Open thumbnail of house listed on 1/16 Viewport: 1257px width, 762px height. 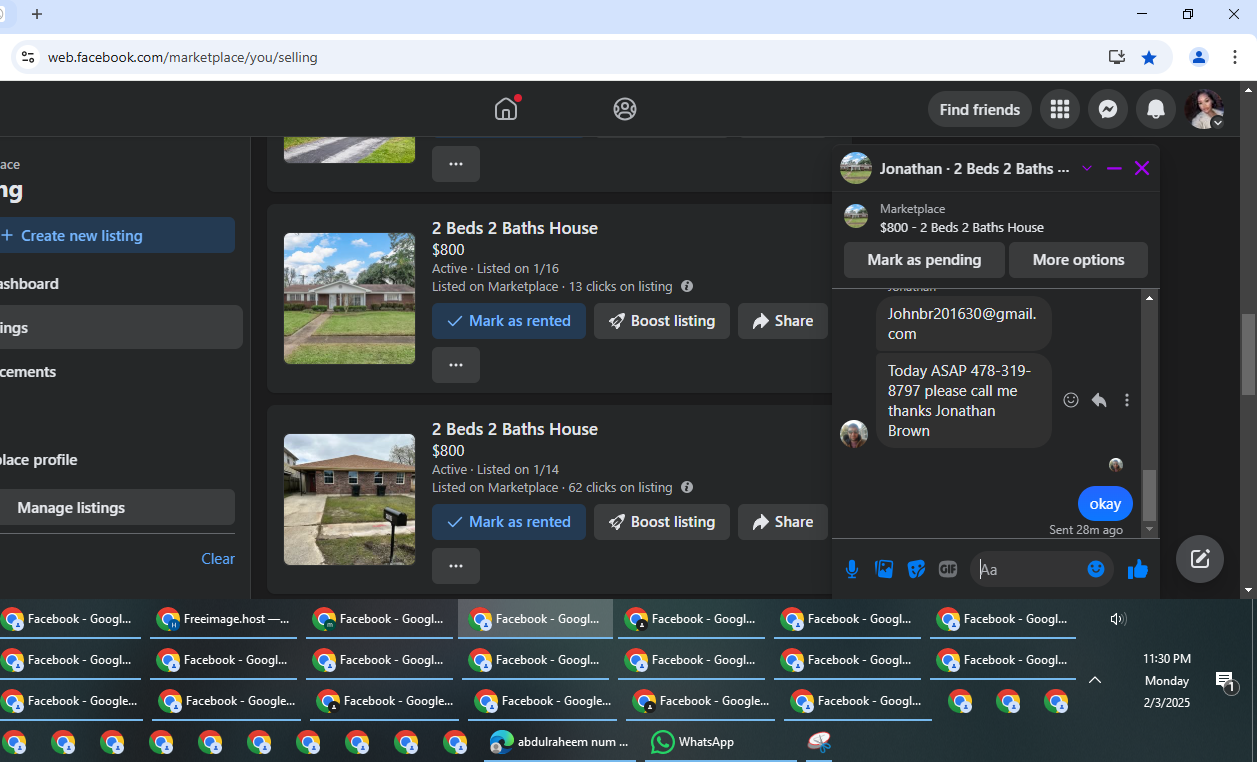pyautogui.click(x=349, y=298)
